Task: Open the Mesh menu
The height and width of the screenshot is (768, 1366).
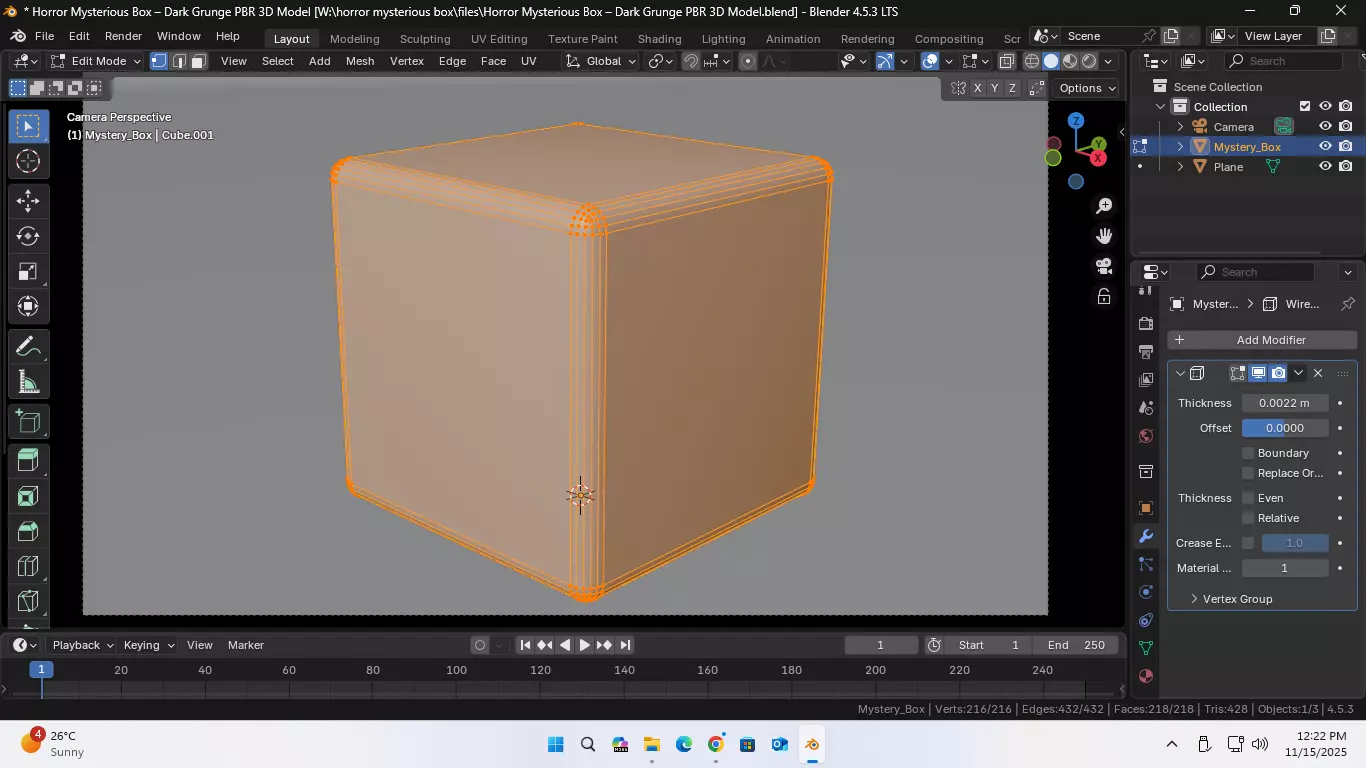Action: 360,61
